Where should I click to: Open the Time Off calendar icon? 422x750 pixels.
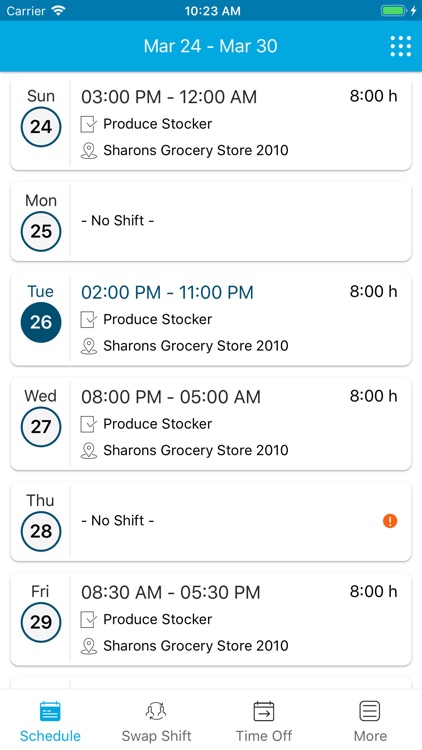264,711
